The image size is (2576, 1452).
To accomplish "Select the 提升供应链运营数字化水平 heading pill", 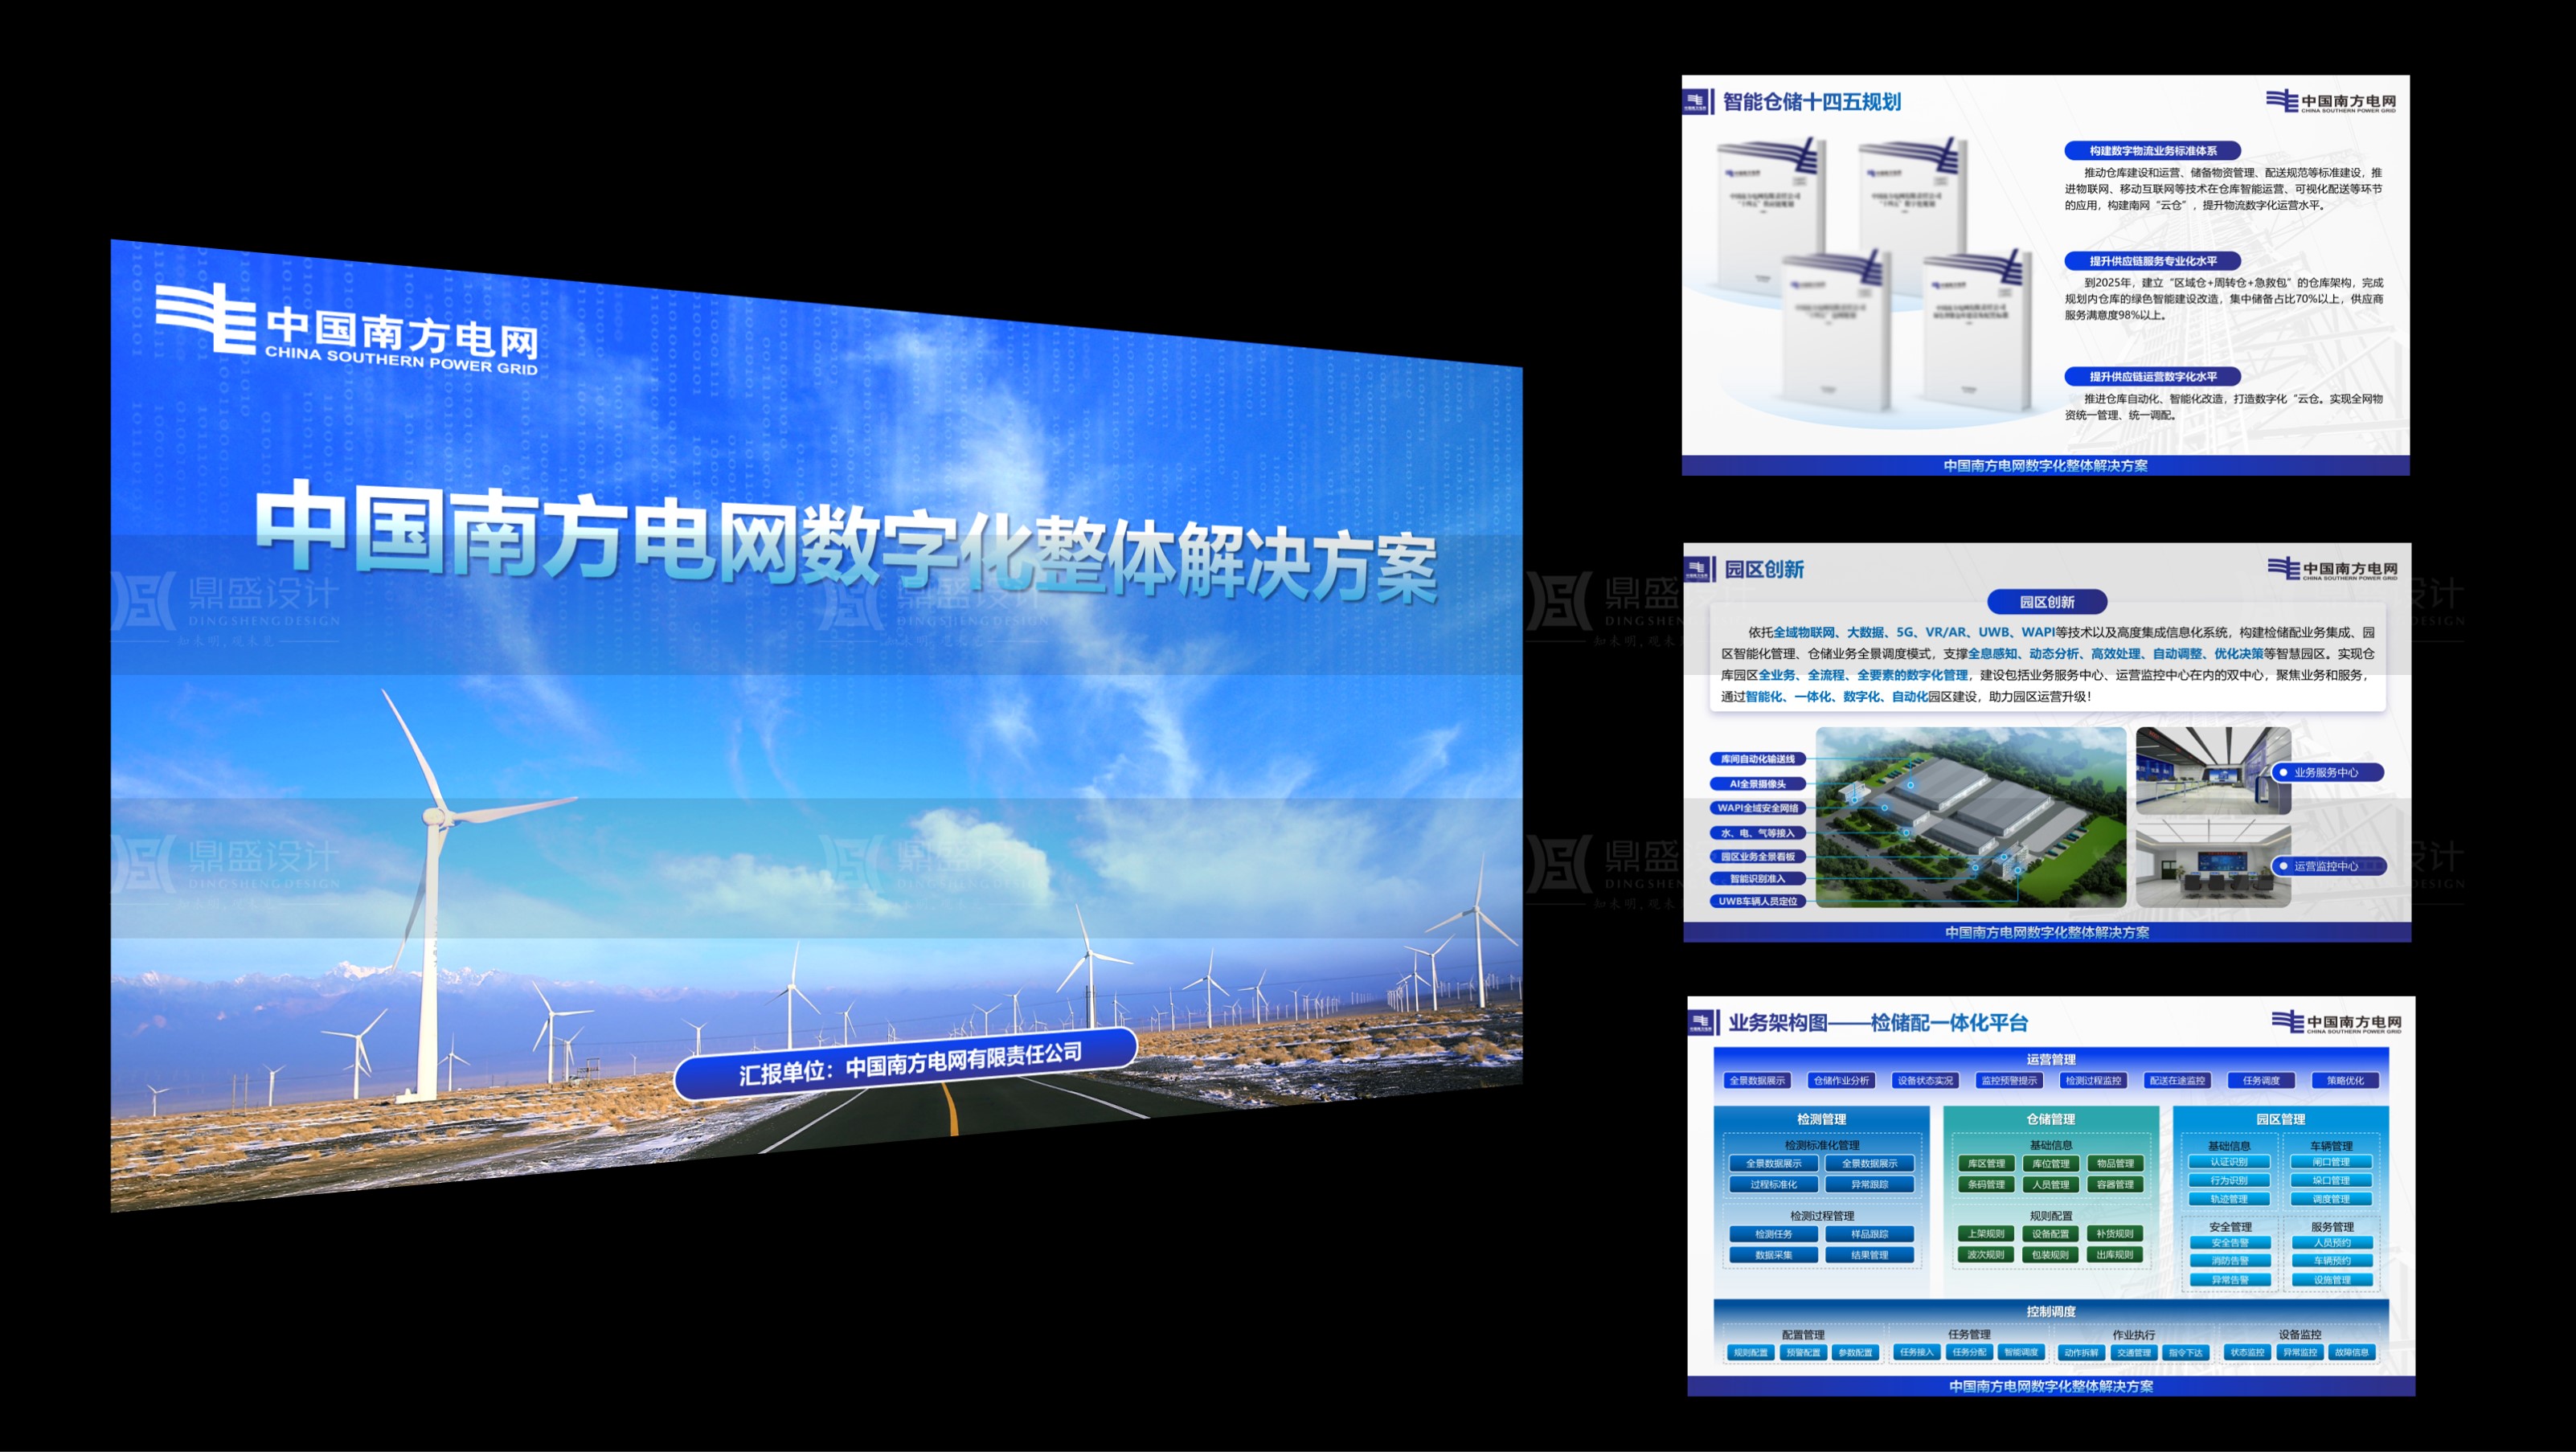I will tap(2152, 377).
